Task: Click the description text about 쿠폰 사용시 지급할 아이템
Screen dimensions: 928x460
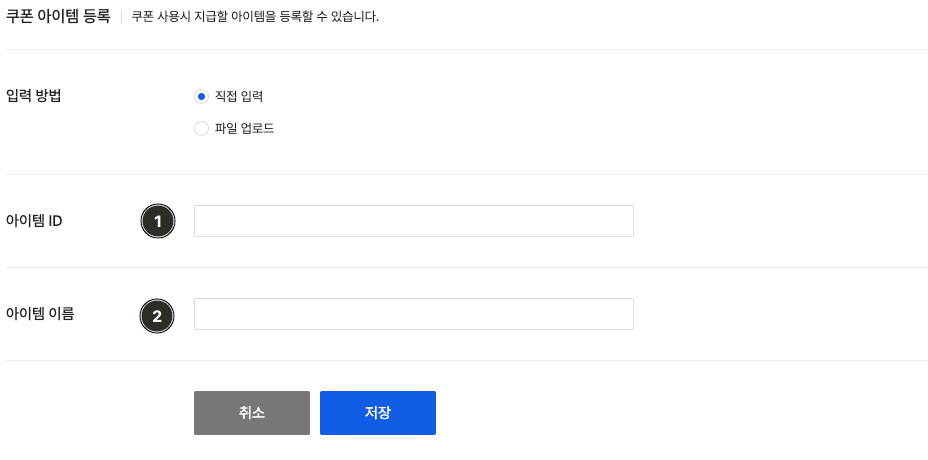Action: [x=255, y=17]
